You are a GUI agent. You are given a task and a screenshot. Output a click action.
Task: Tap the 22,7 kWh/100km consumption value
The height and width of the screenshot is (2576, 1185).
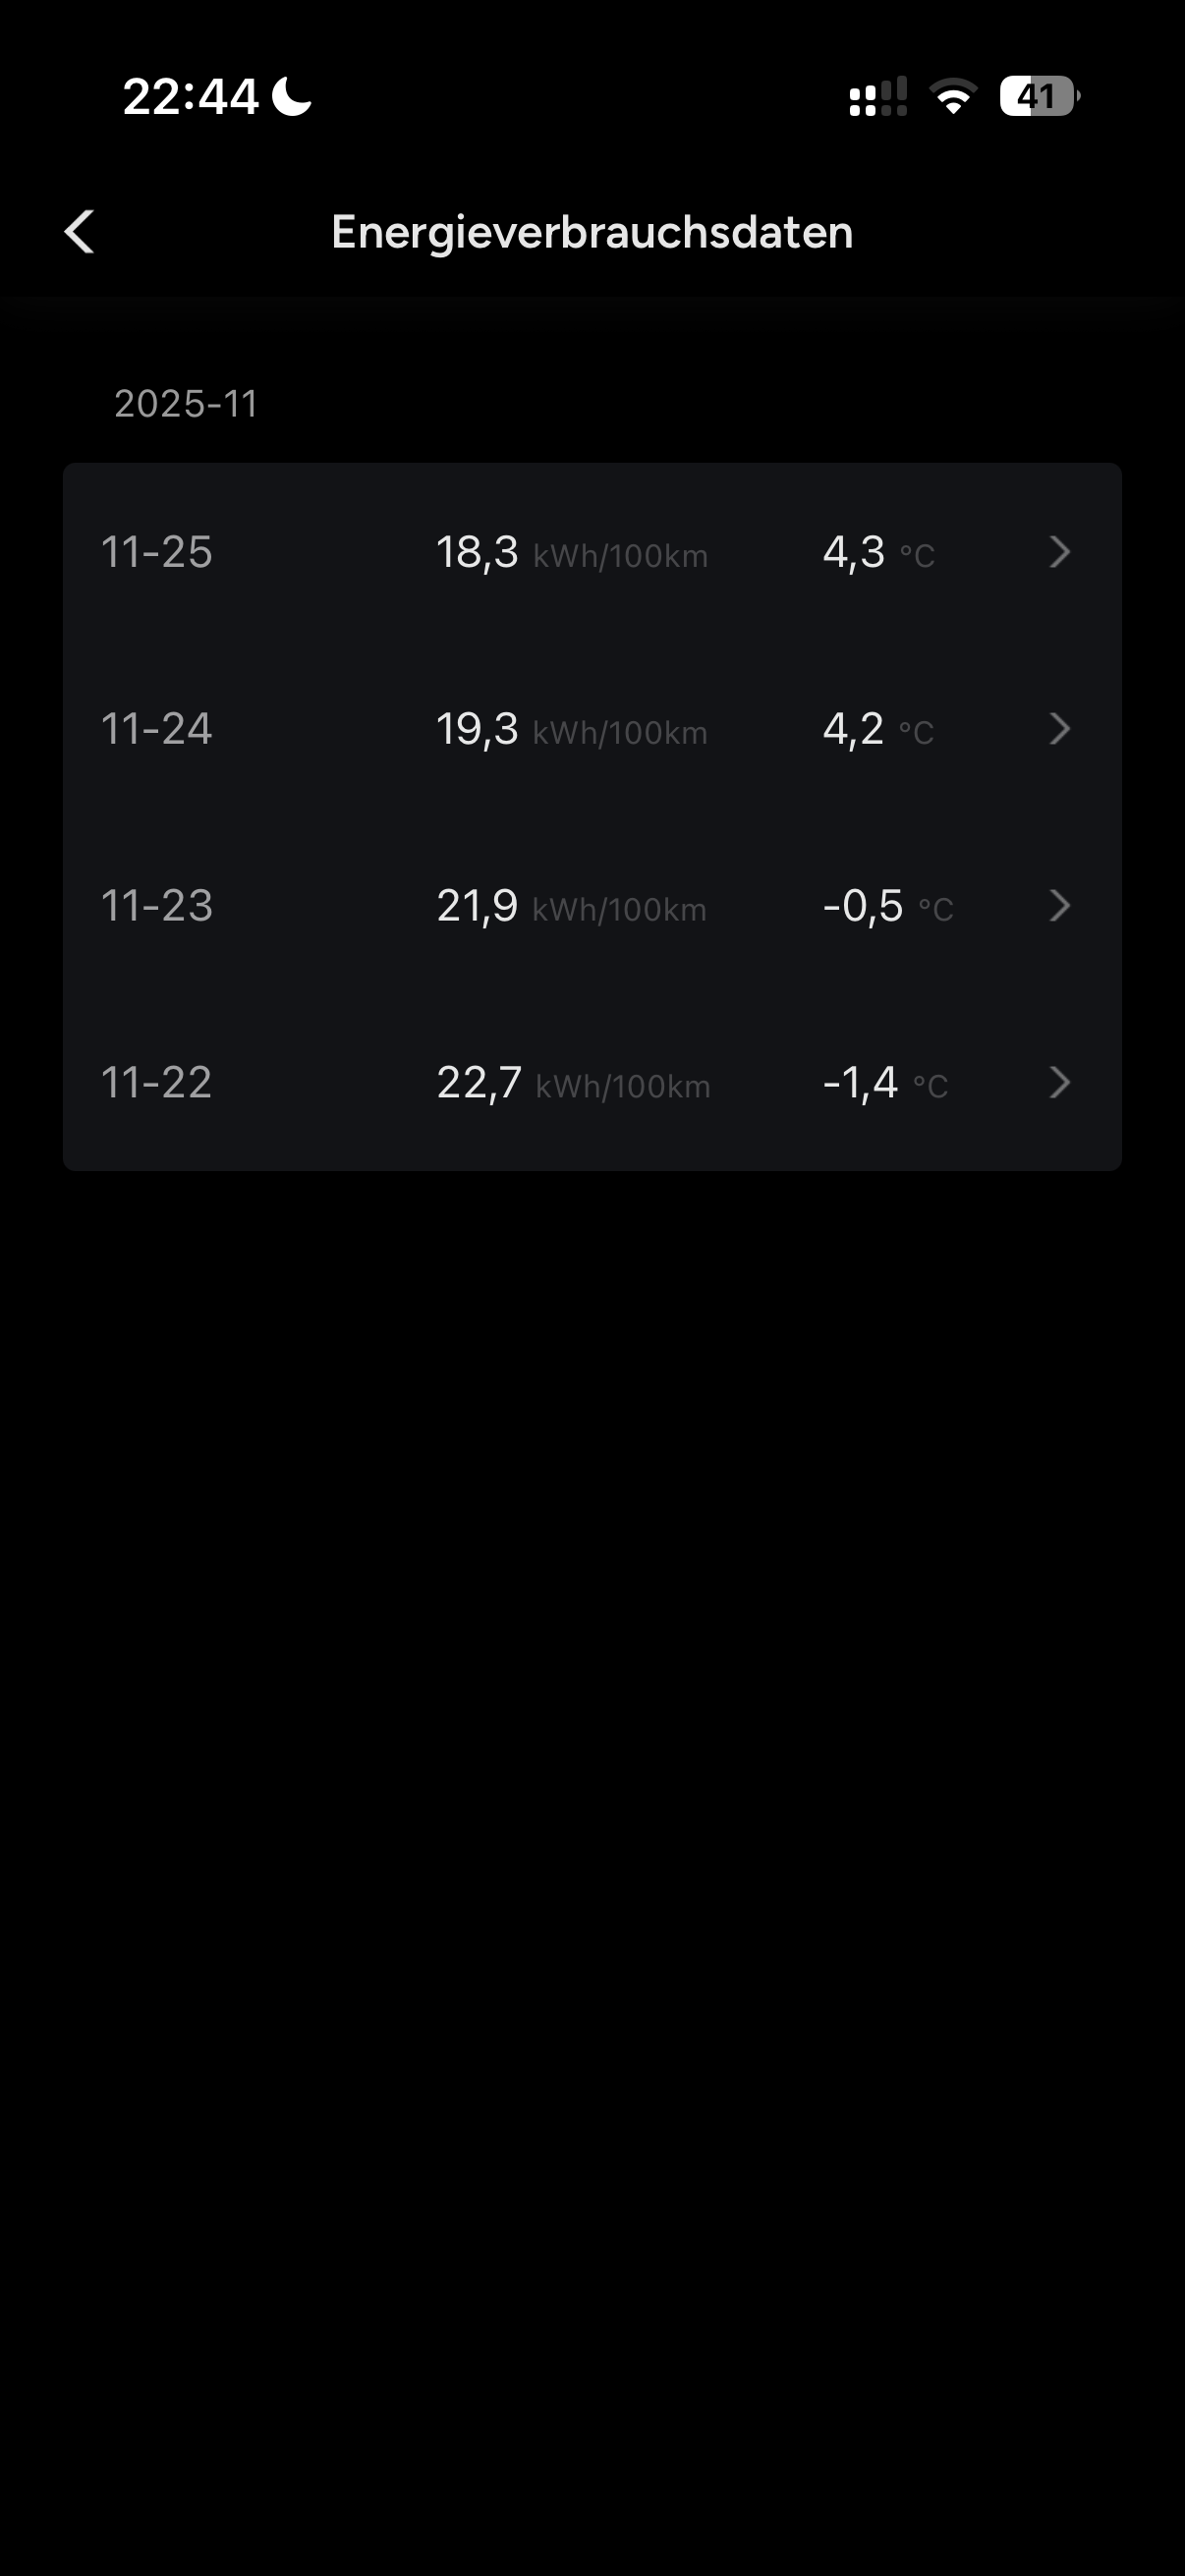(573, 1083)
